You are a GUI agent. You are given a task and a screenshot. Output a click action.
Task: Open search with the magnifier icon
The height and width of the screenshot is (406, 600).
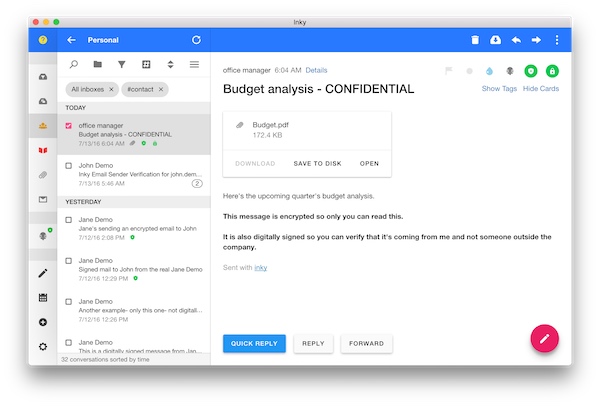(73, 64)
